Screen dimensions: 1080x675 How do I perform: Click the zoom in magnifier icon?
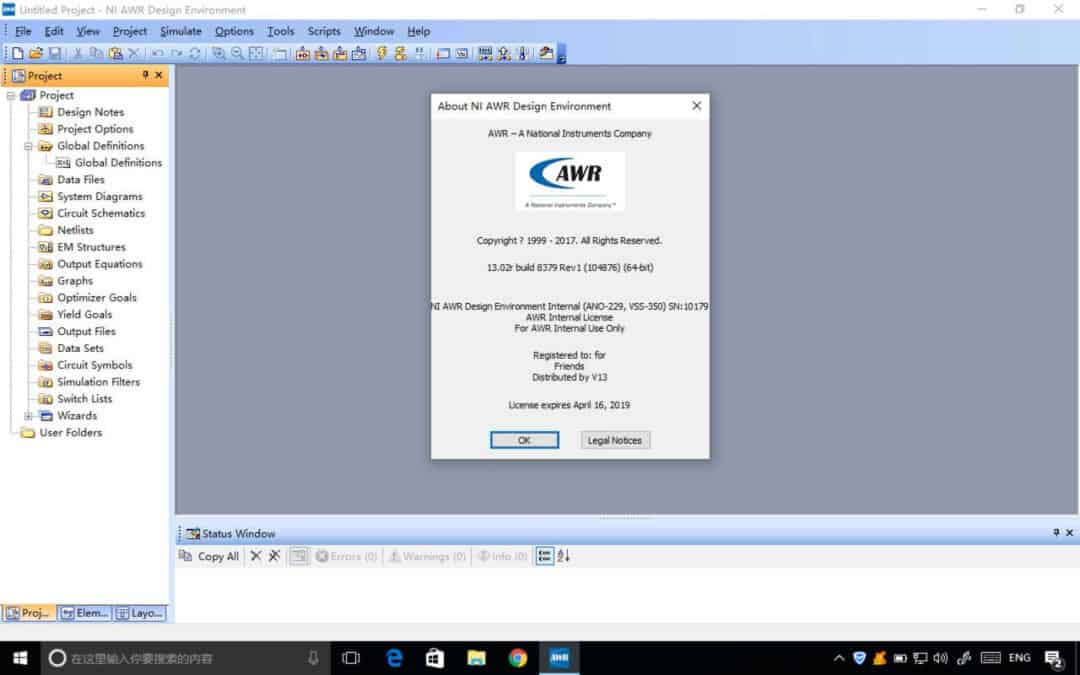[x=219, y=53]
